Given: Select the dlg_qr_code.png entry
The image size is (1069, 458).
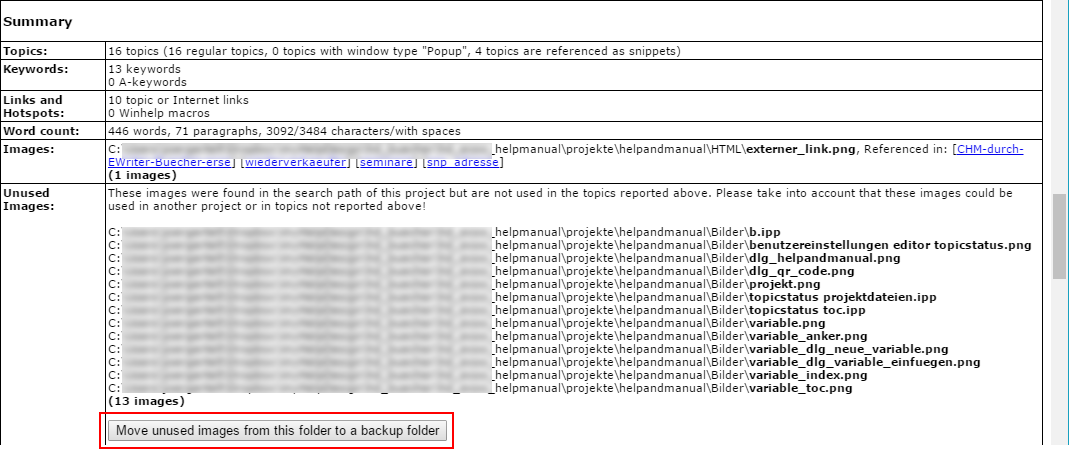Looking at the screenshot, I should pos(801,271).
